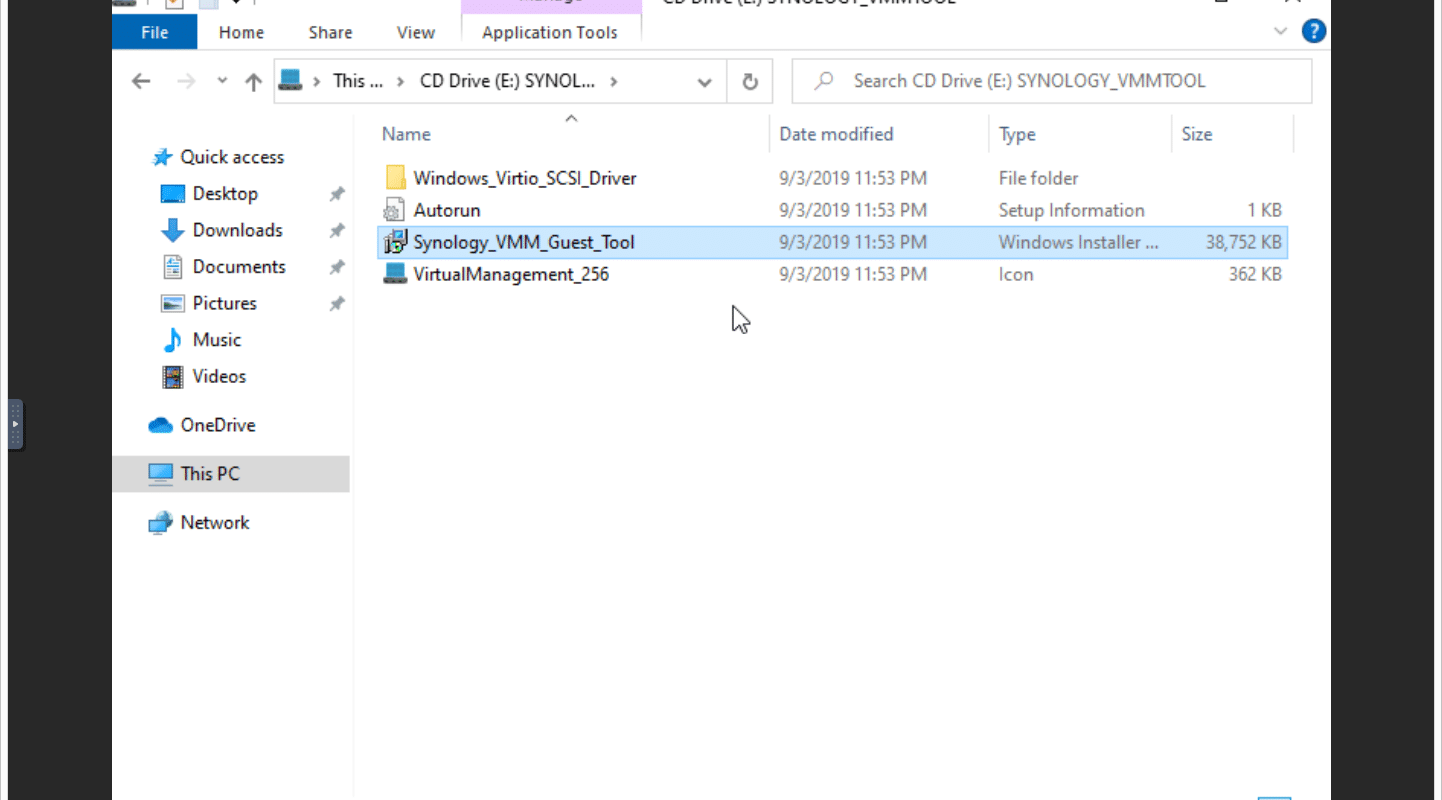Open the Share ribbon tab

pyautogui.click(x=330, y=32)
